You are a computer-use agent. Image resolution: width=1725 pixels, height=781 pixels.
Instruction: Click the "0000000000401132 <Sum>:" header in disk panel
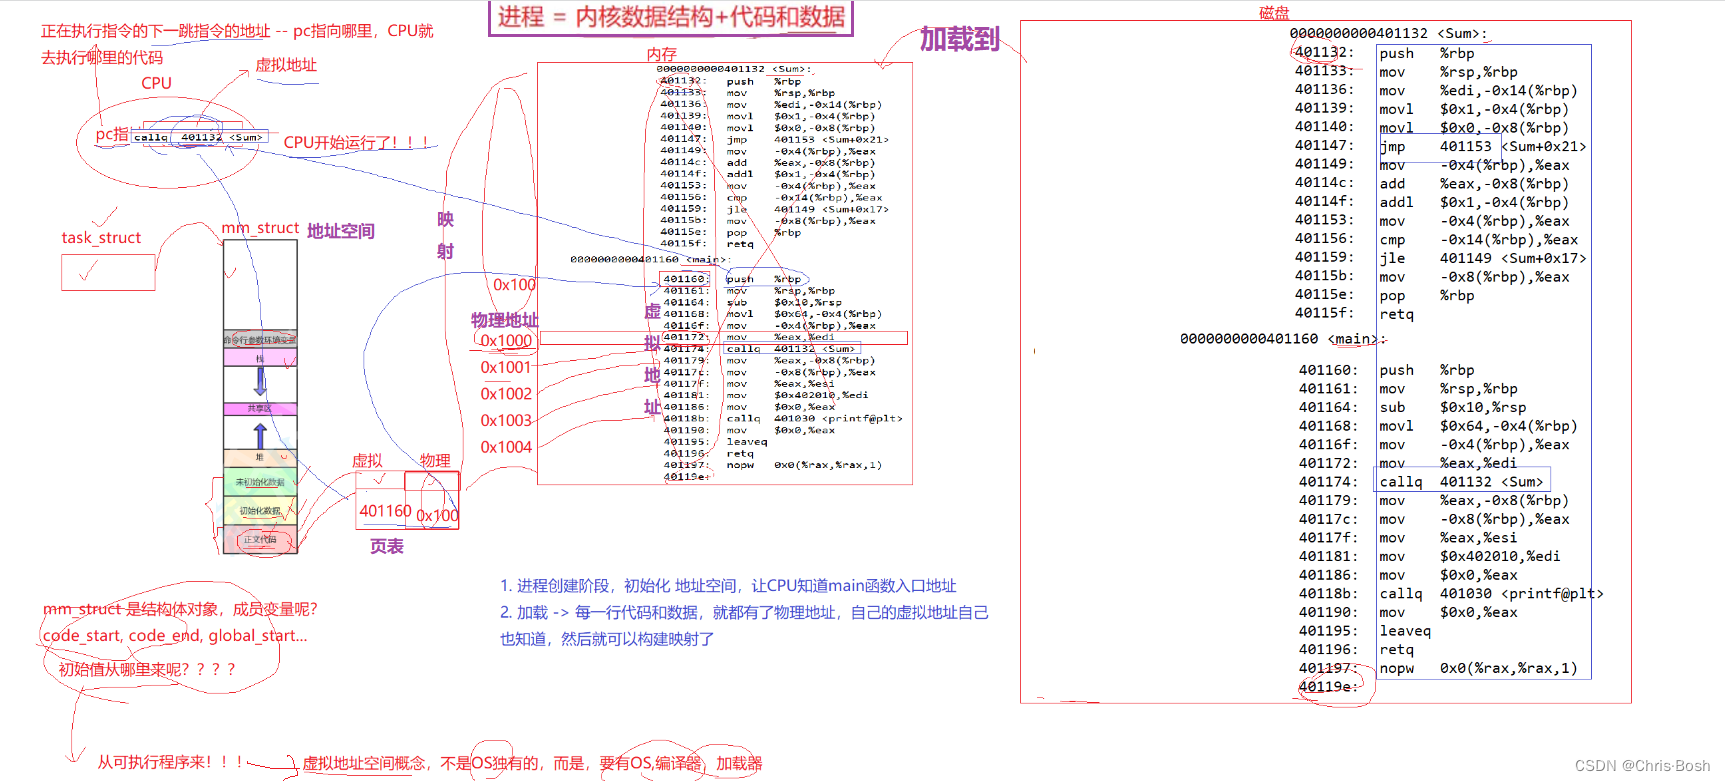click(1388, 33)
